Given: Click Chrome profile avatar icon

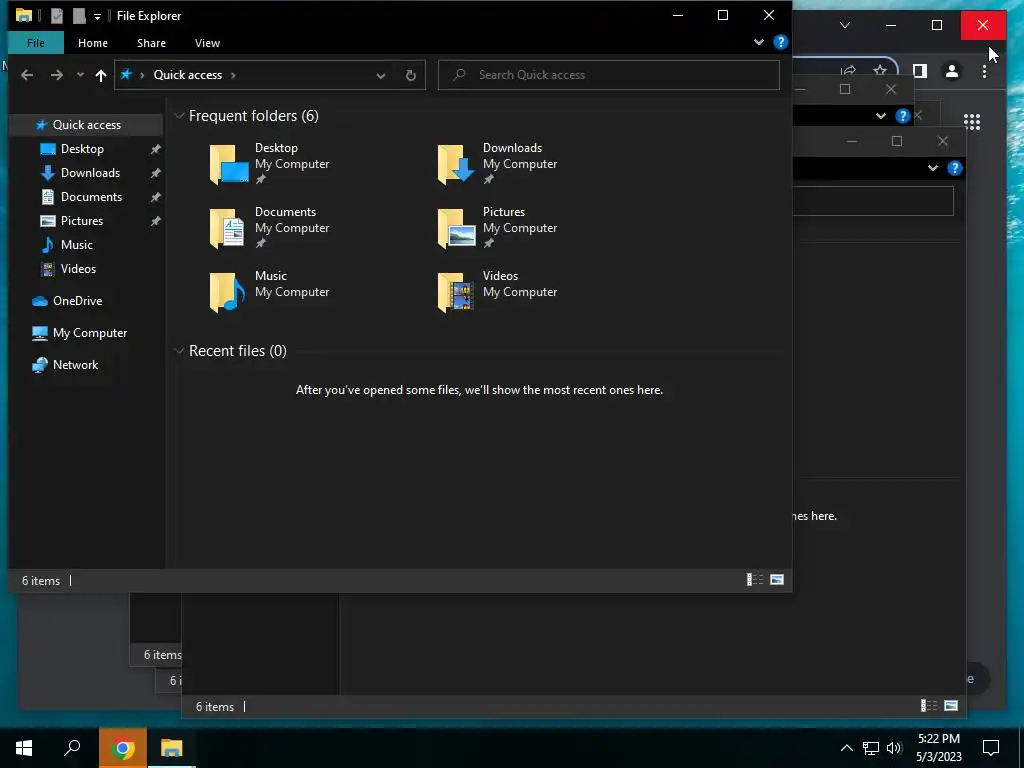Looking at the screenshot, I should point(952,71).
